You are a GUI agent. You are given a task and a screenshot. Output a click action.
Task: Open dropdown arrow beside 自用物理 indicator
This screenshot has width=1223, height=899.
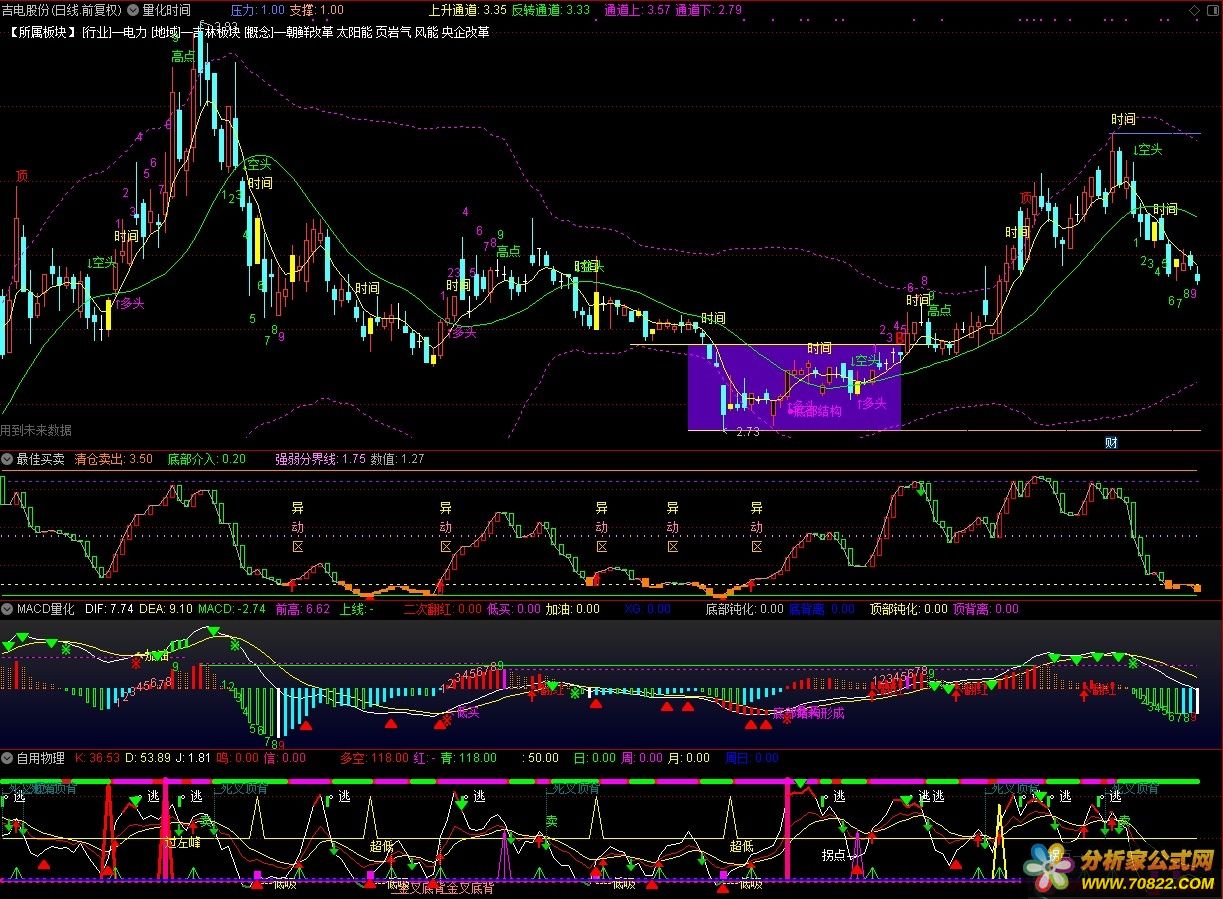tap(8, 758)
